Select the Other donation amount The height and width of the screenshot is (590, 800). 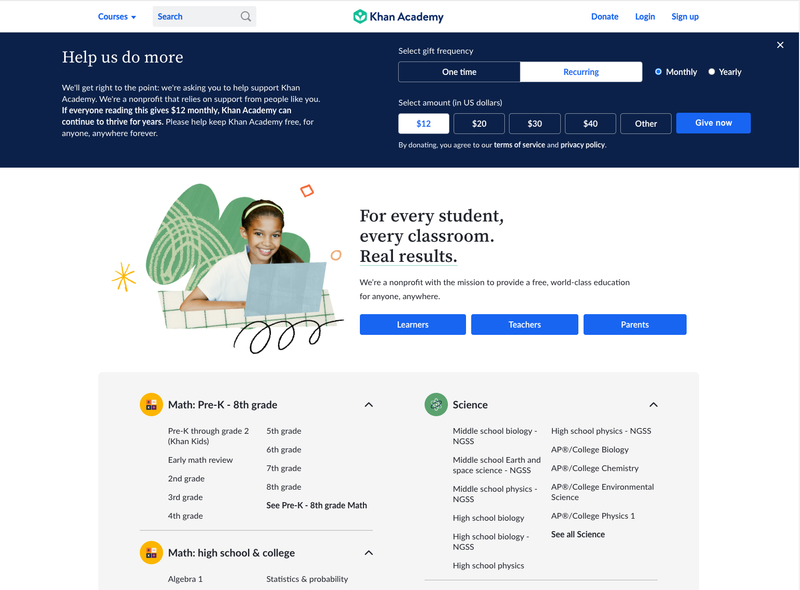coord(646,124)
